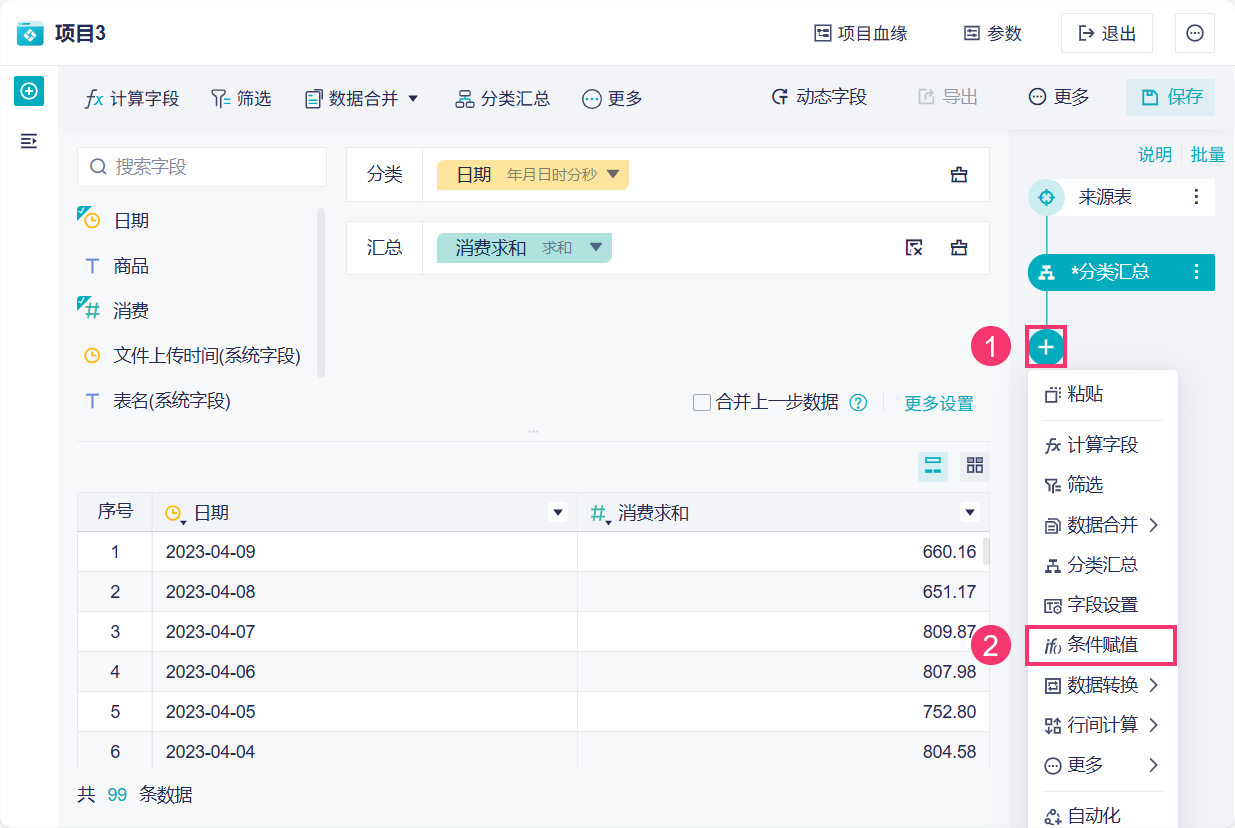Click the 搜索字段 search box

pos(202,167)
